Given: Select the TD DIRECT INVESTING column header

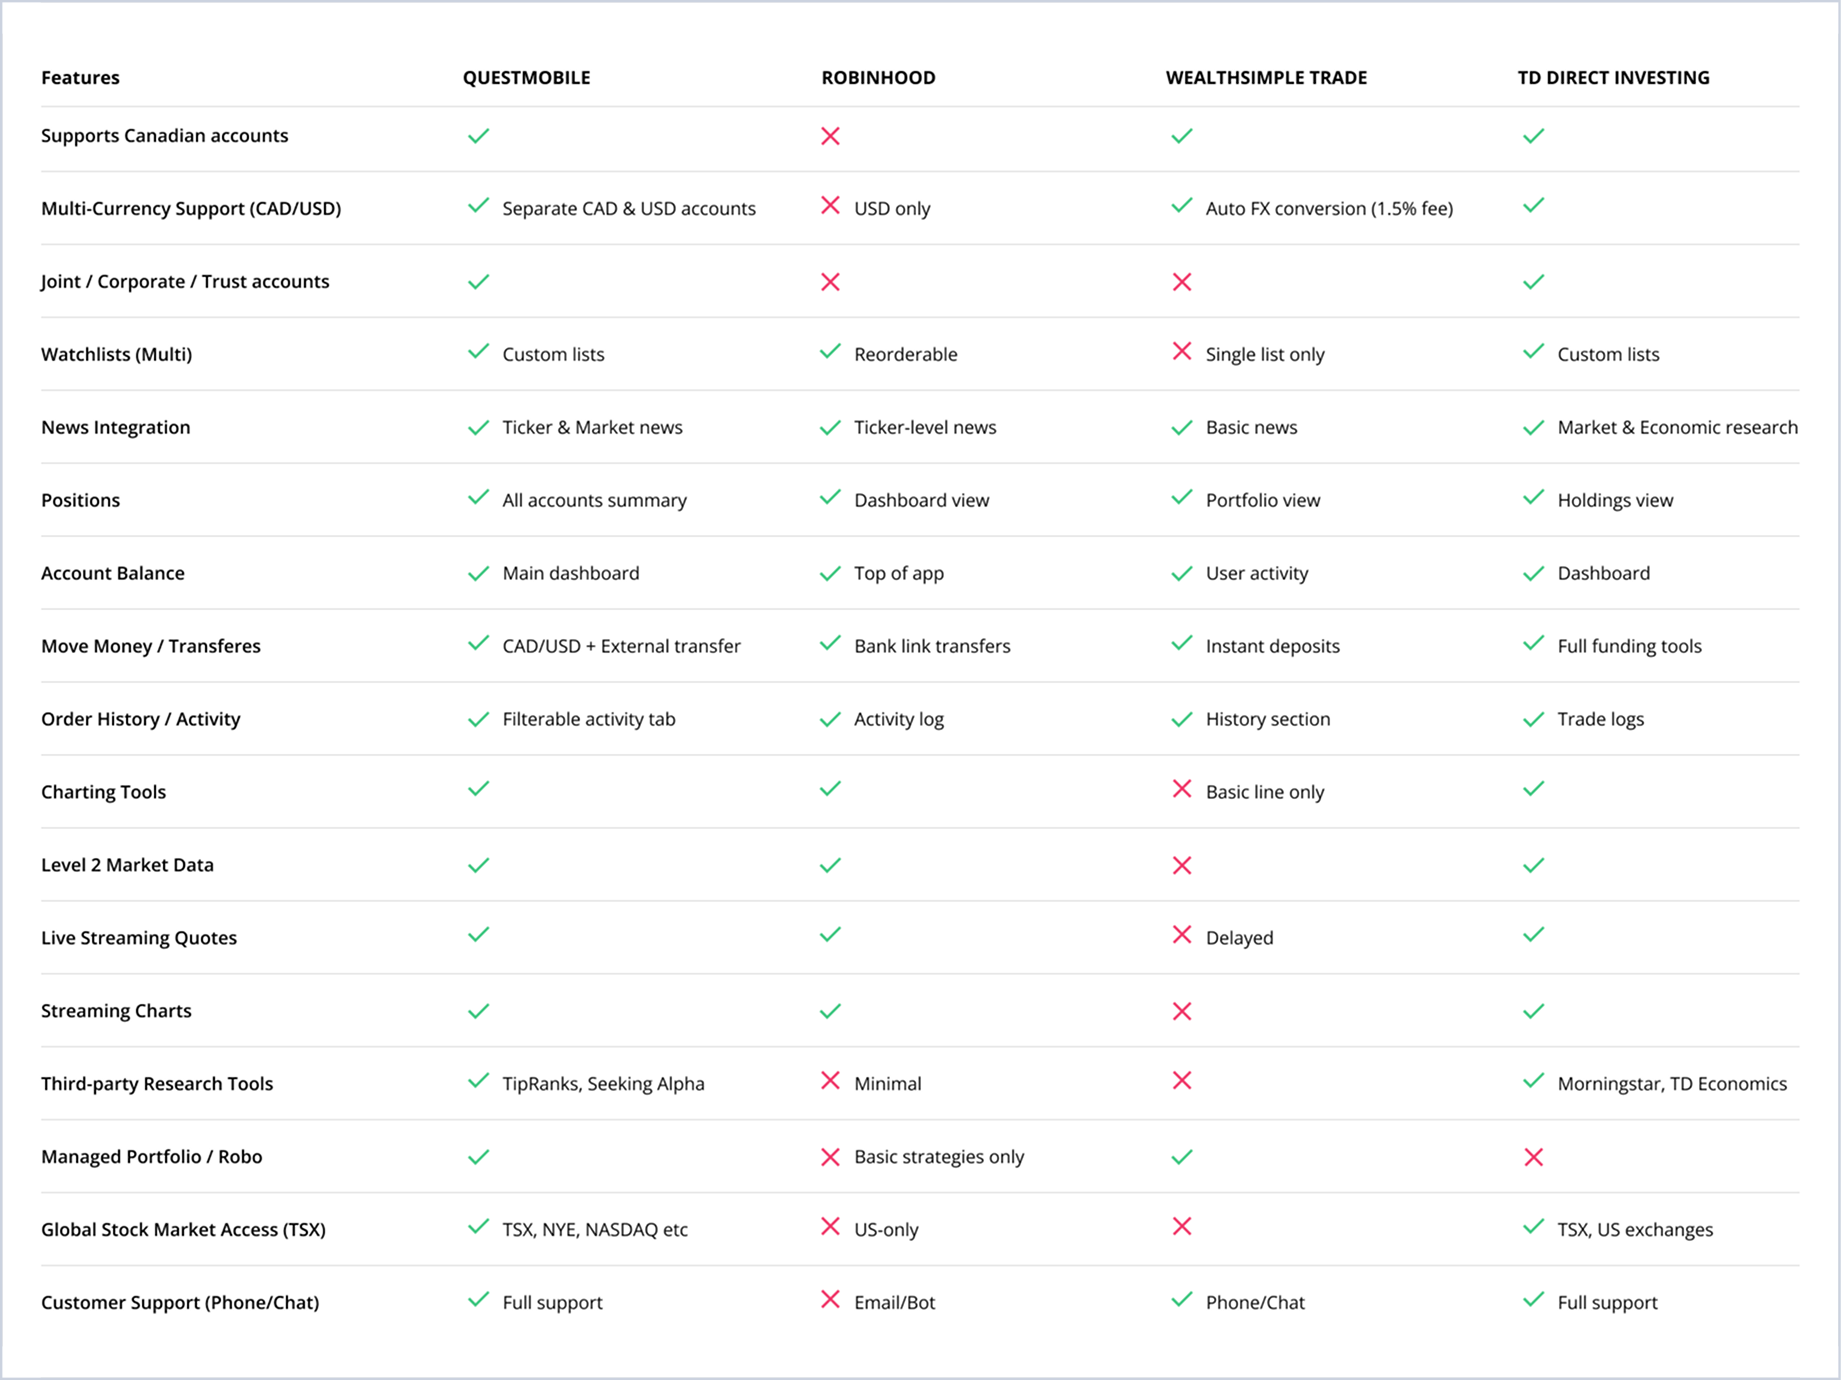Looking at the screenshot, I should coord(1613,78).
